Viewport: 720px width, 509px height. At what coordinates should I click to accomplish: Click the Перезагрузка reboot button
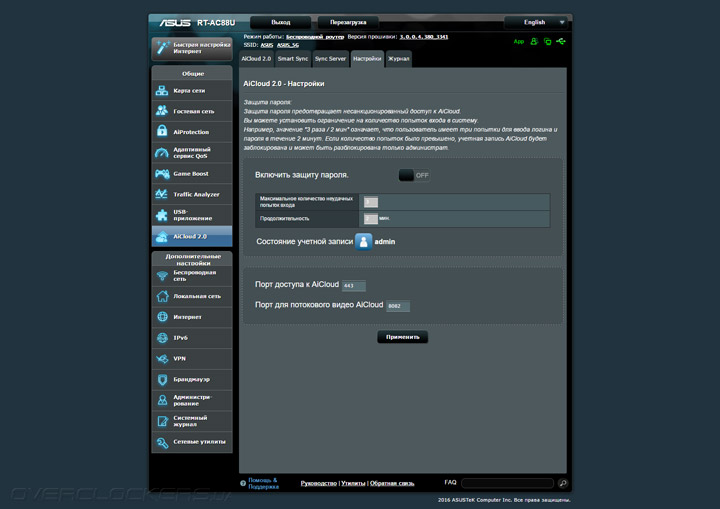348,22
